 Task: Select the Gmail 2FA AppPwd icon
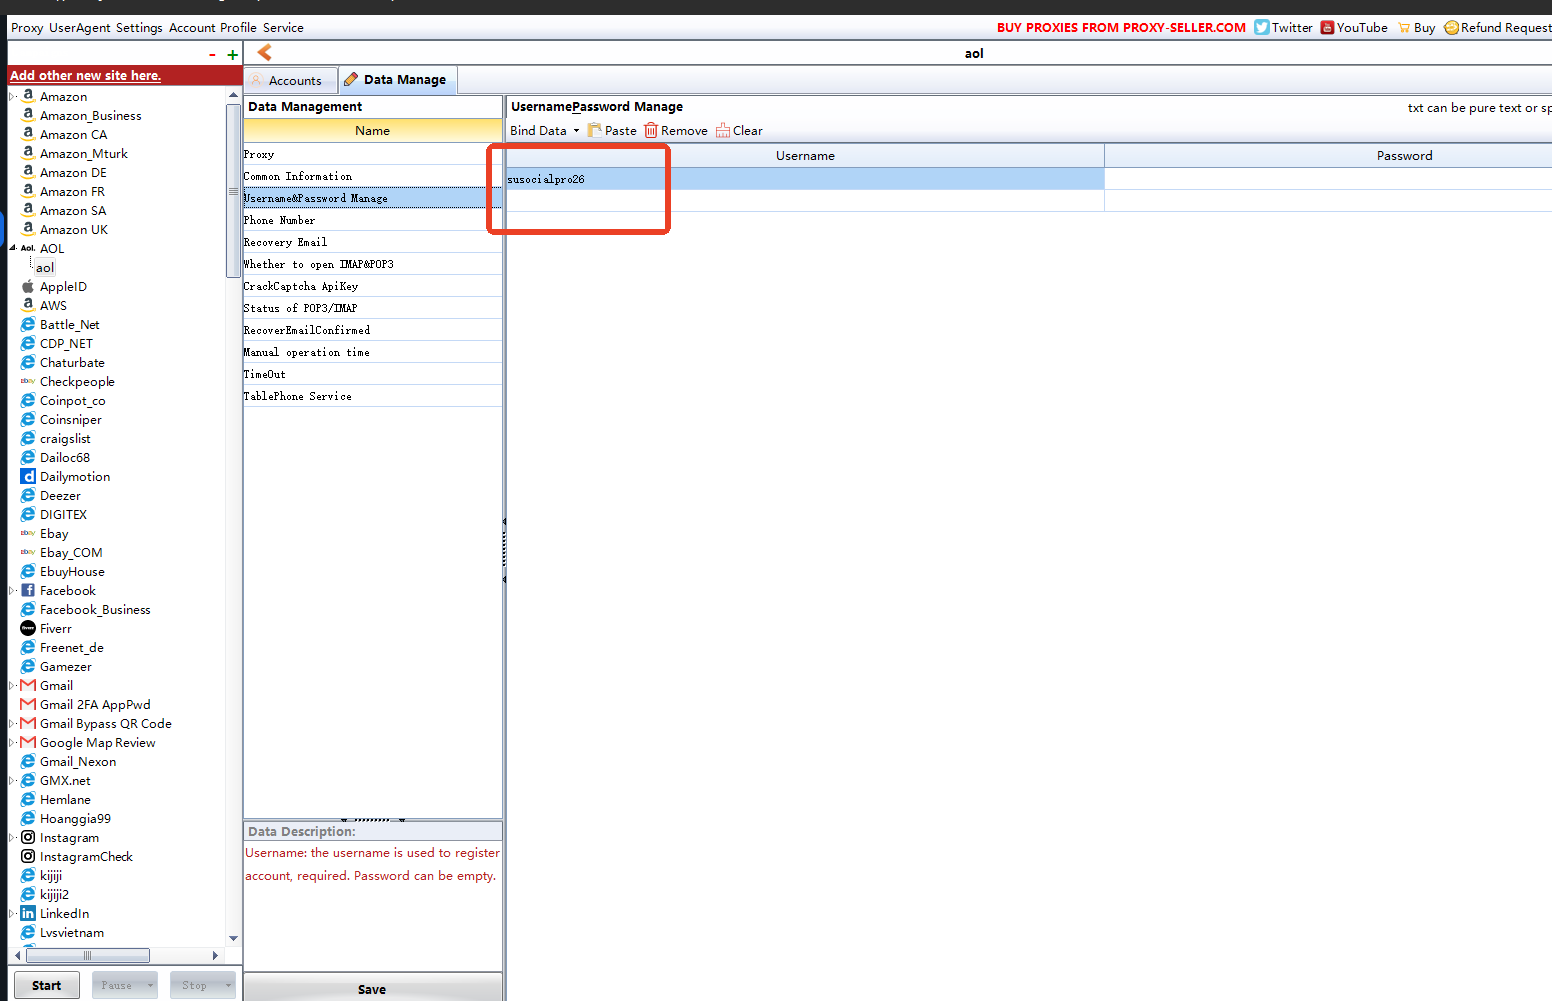click(x=28, y=704)
